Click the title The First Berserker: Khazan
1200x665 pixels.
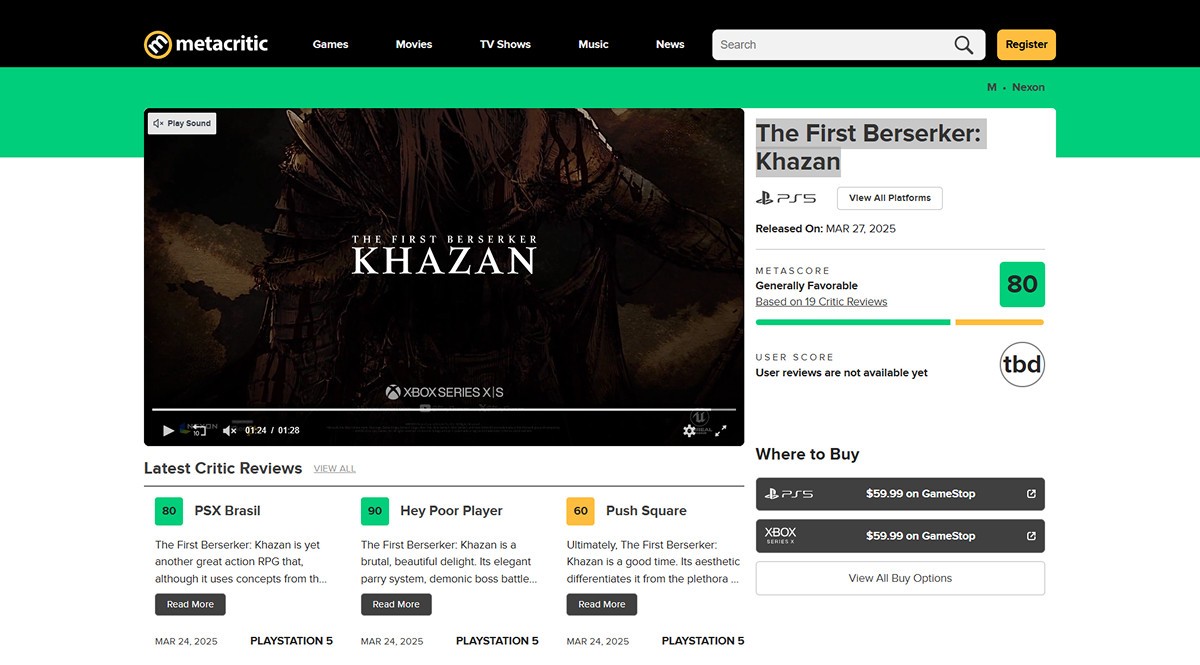coord(869,147)
